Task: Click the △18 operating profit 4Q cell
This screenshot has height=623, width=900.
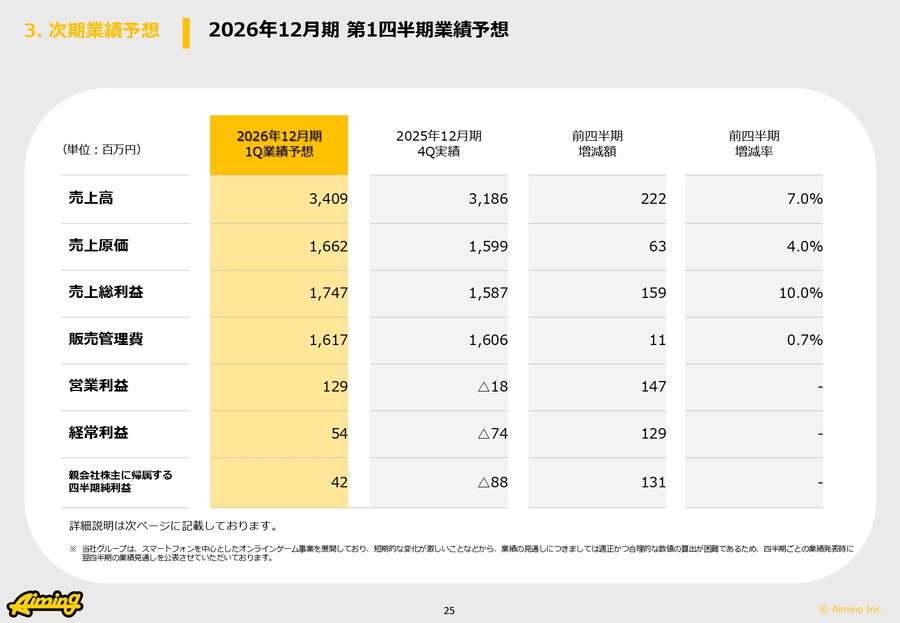Action: click(x=492, y=387)
